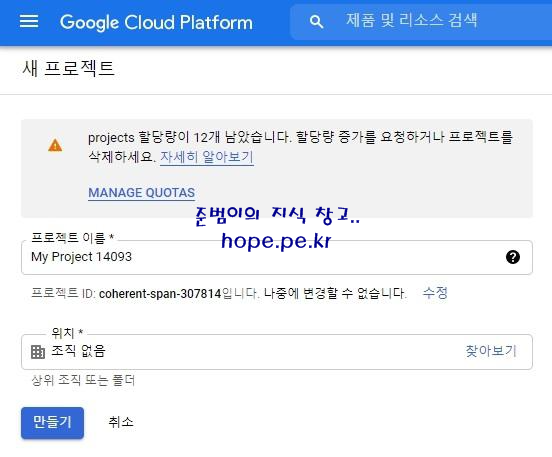Viewport: 552px width, 457px height.
Task: Click the orange quota warning icon
Action: [55, 145]
